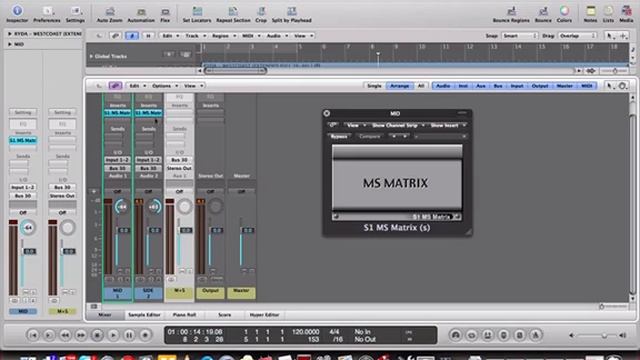Toggle Aux channel filter in Mixer
This screenshot has height=360, width=640.
[x=481, y=86]
